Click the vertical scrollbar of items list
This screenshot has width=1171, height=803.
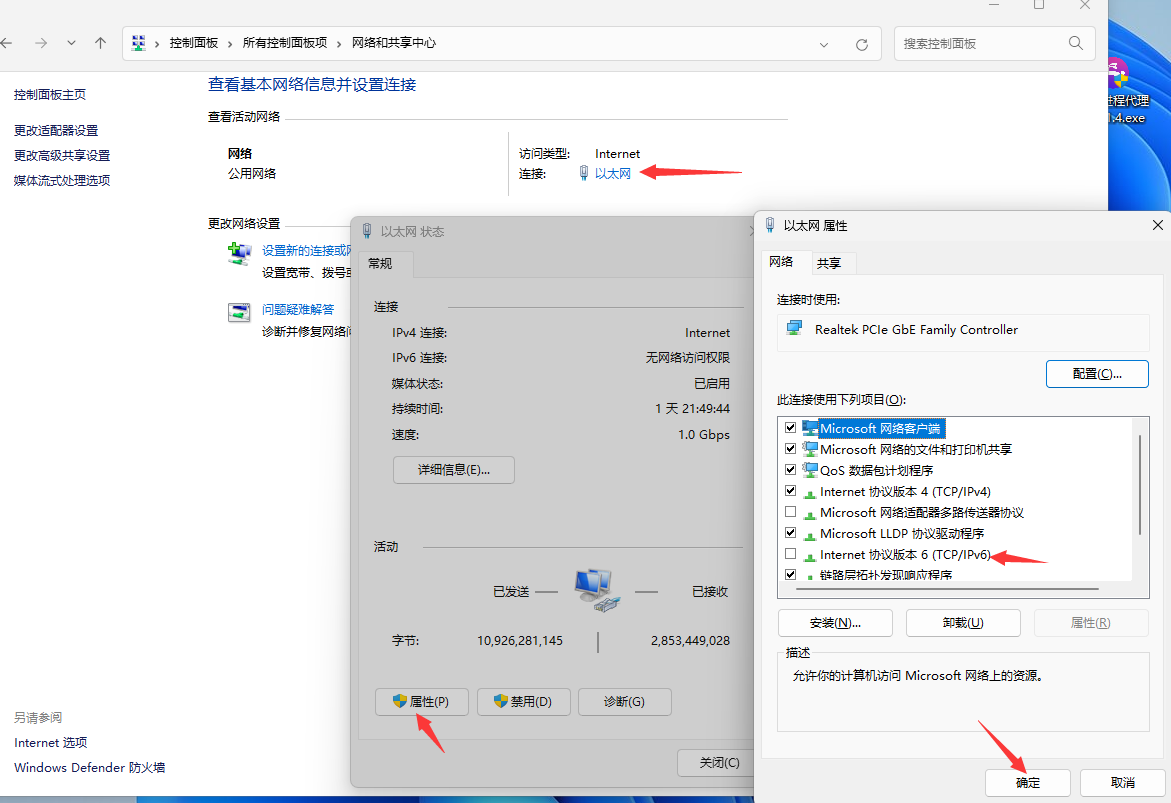(1140, 486)
